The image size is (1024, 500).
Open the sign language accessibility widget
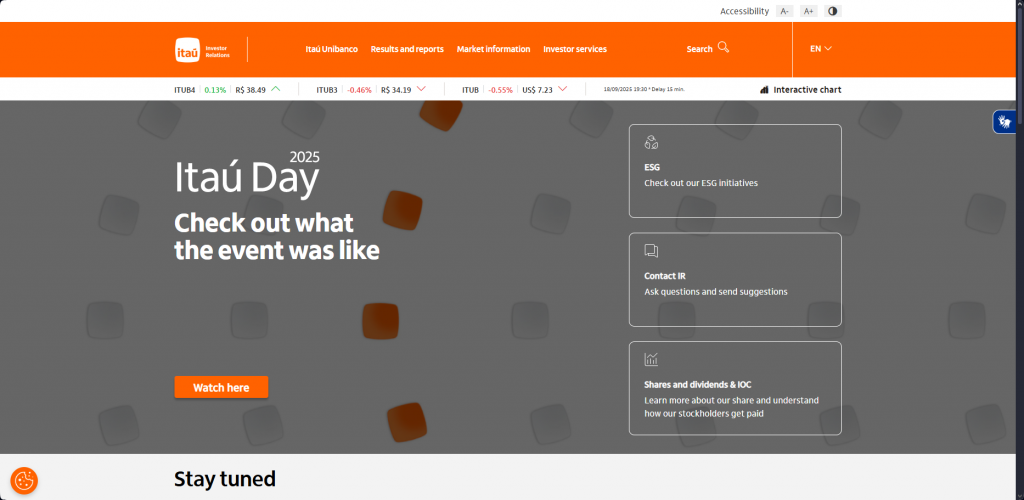(x=1003, y=122)
